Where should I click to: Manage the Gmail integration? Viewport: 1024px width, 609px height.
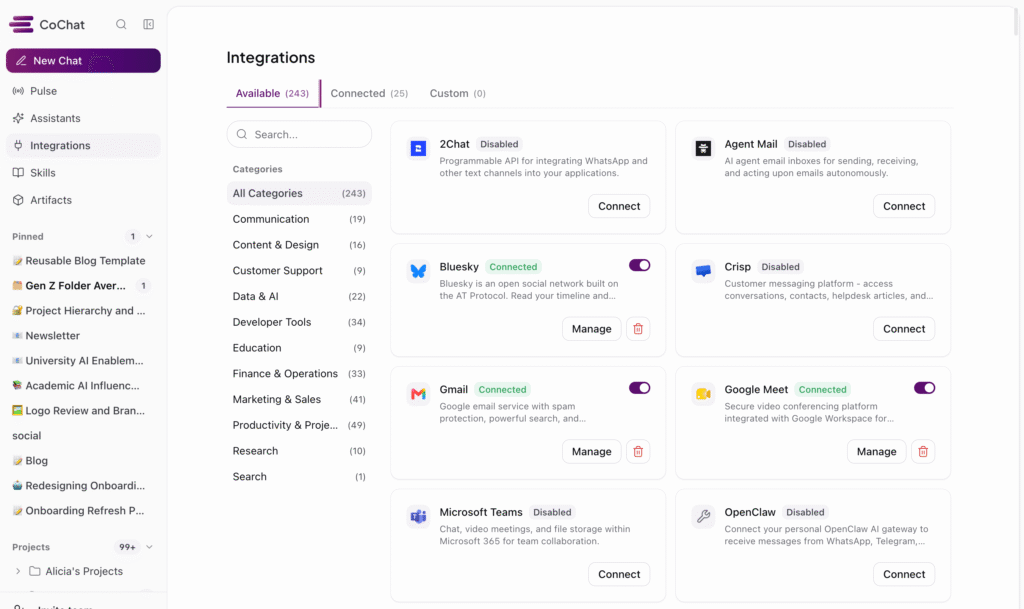pyautogui.click(x=591, y=452)
